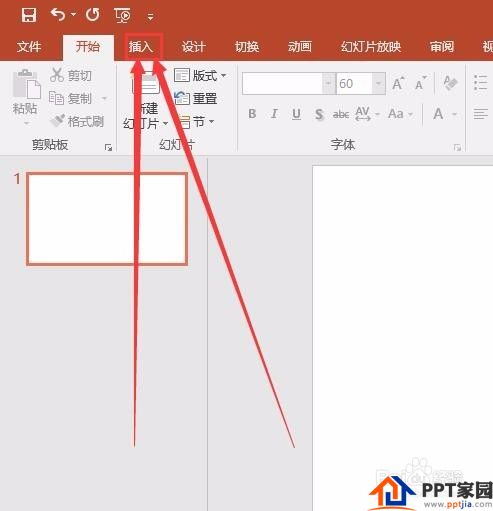Open the 节 section dropdown
The width and height of the screenshot is (493, 511).
coord(197,122)
